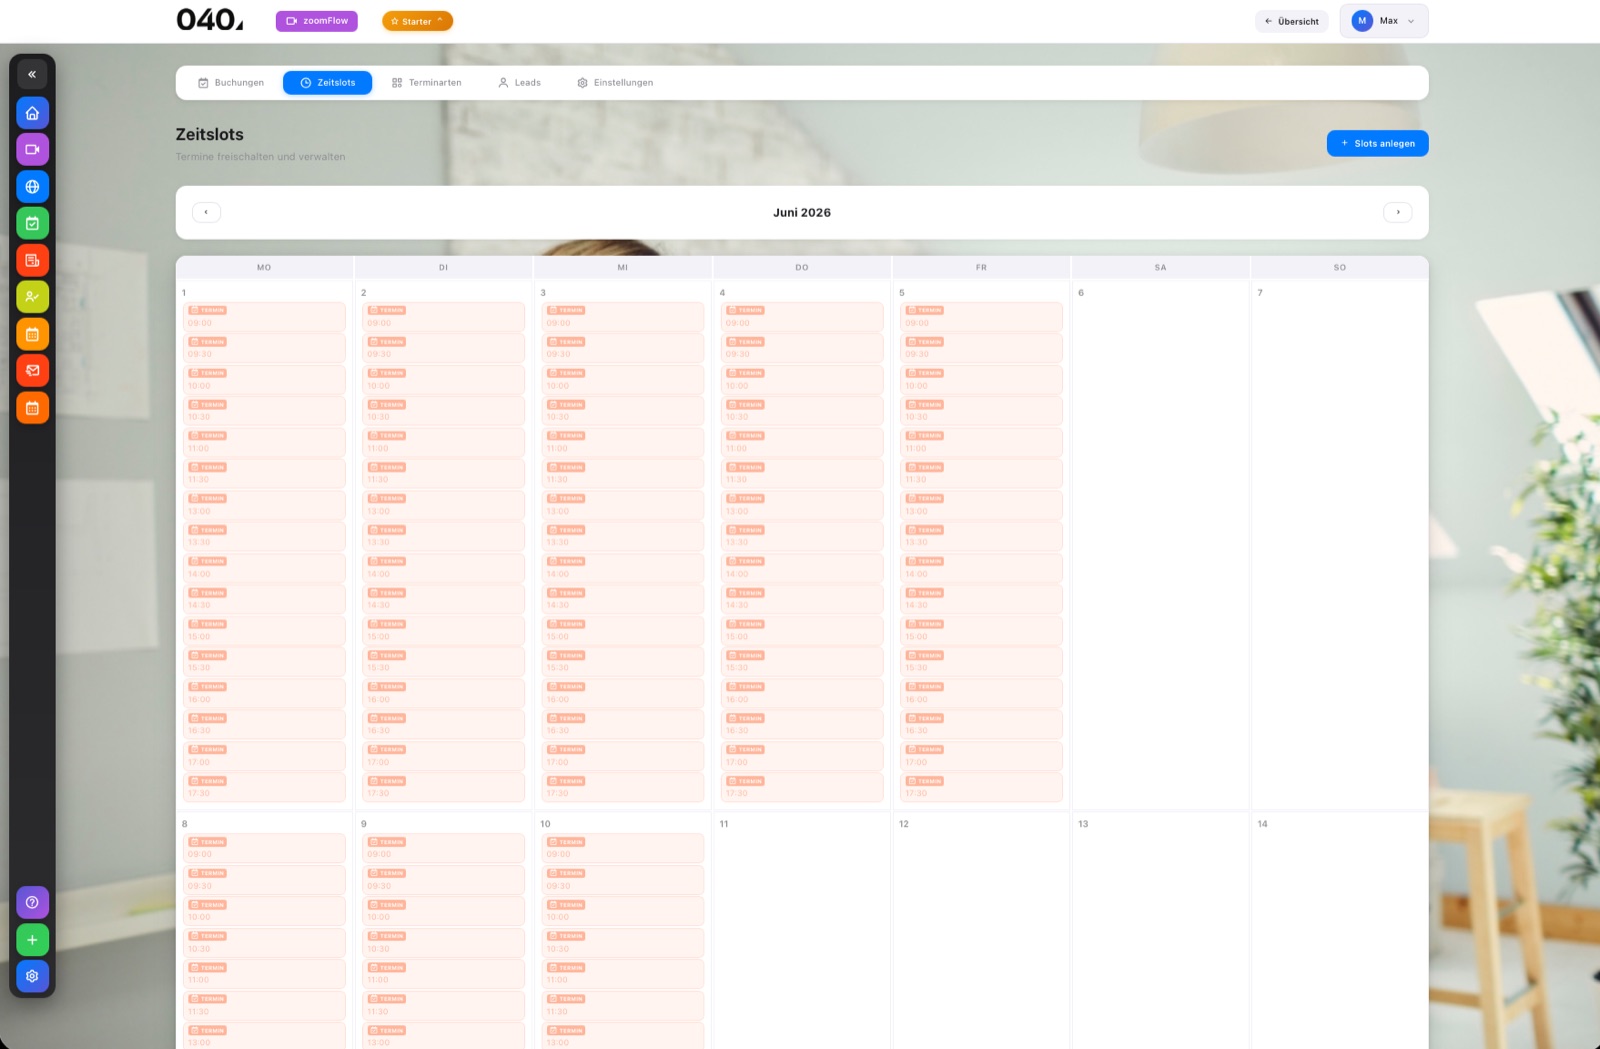
Task: Open the 16:00 slot on Tuesday June 2
Action: coord(443,693)
